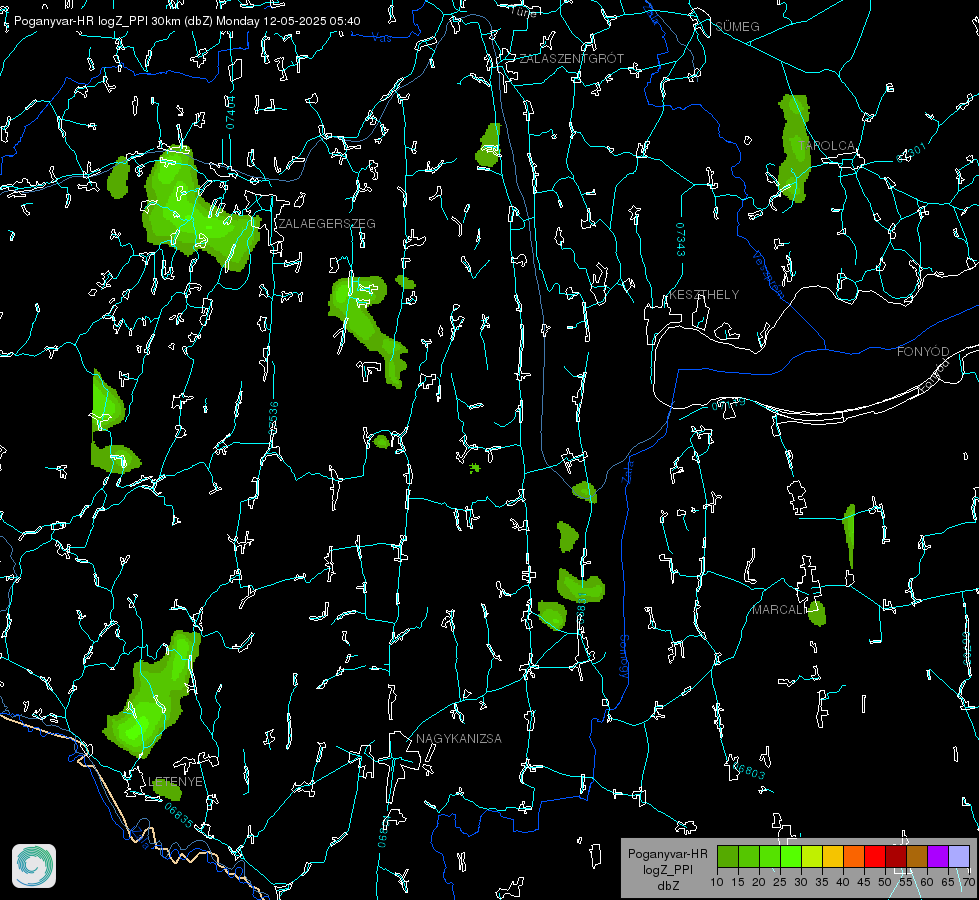Select the MARCALI city label
Screen dimensions: 979x900
coord(780,610)
